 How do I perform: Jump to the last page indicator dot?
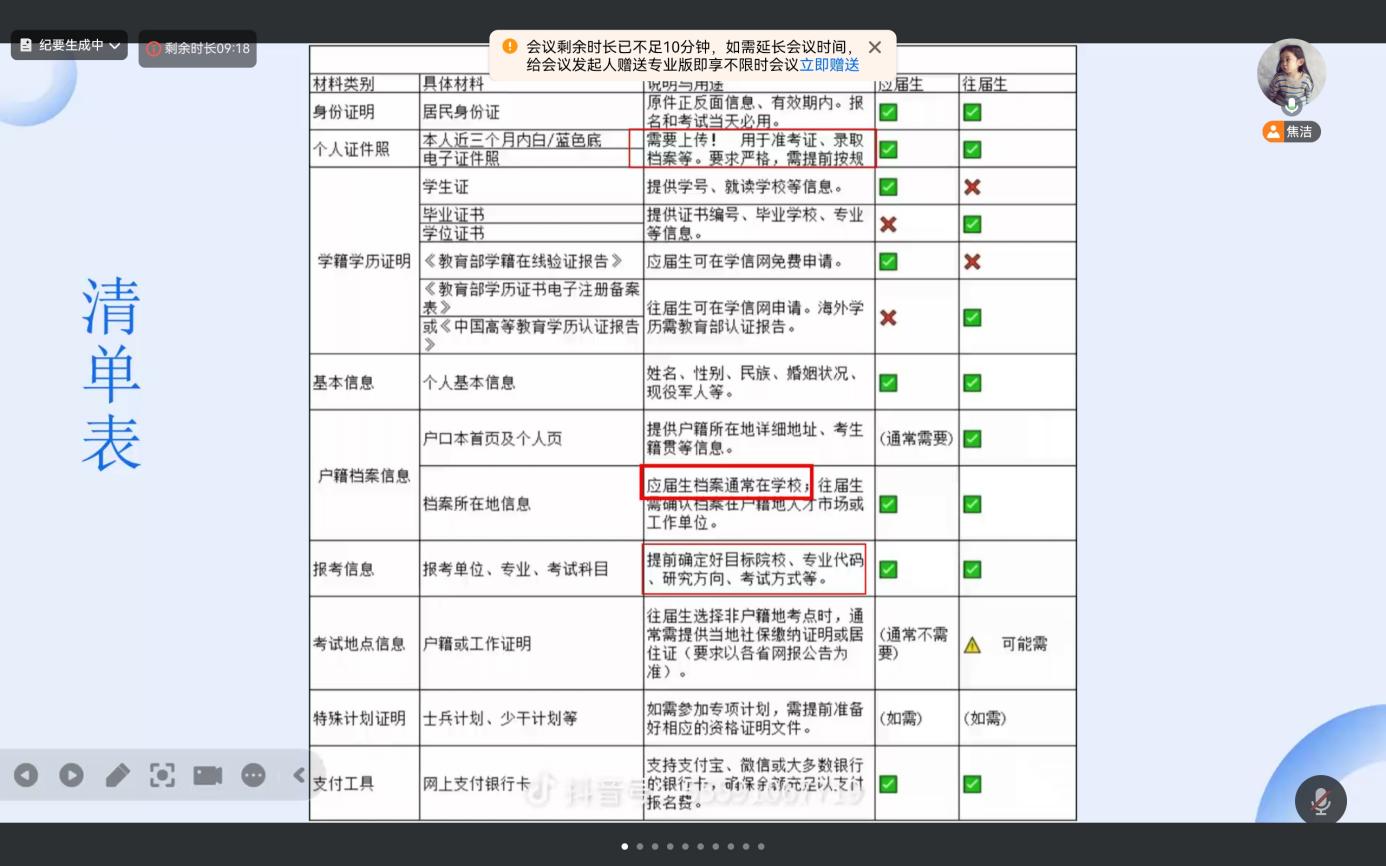761,846
